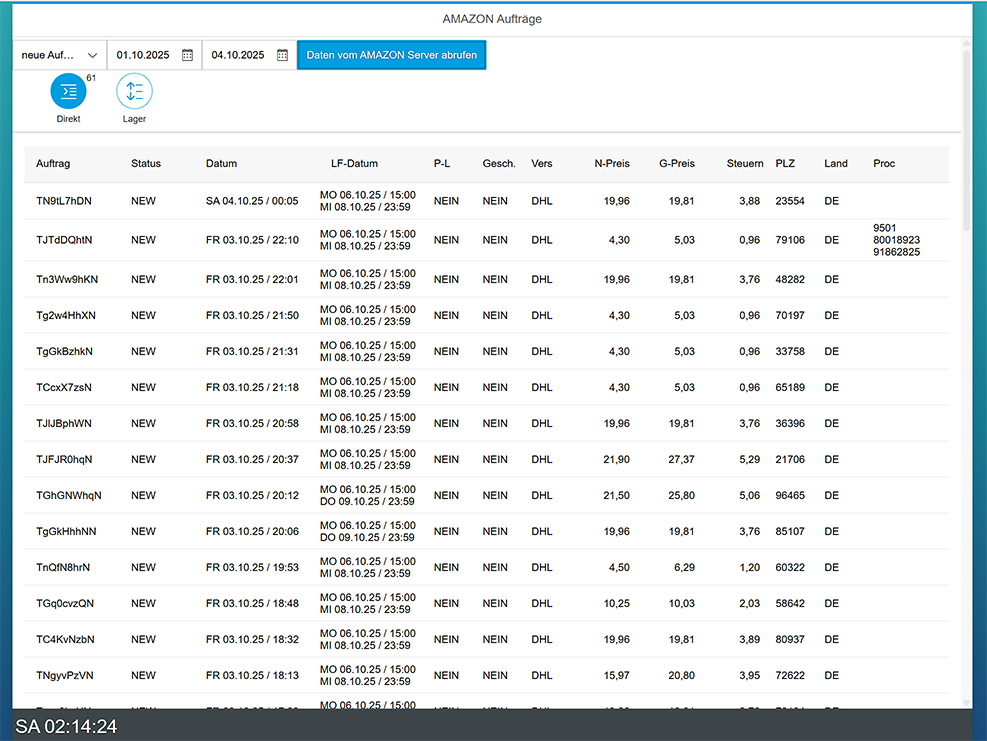Viewport: 987px width, 741px height.
Task: Click the PLZ column header
Action: (x=785, y=164)
